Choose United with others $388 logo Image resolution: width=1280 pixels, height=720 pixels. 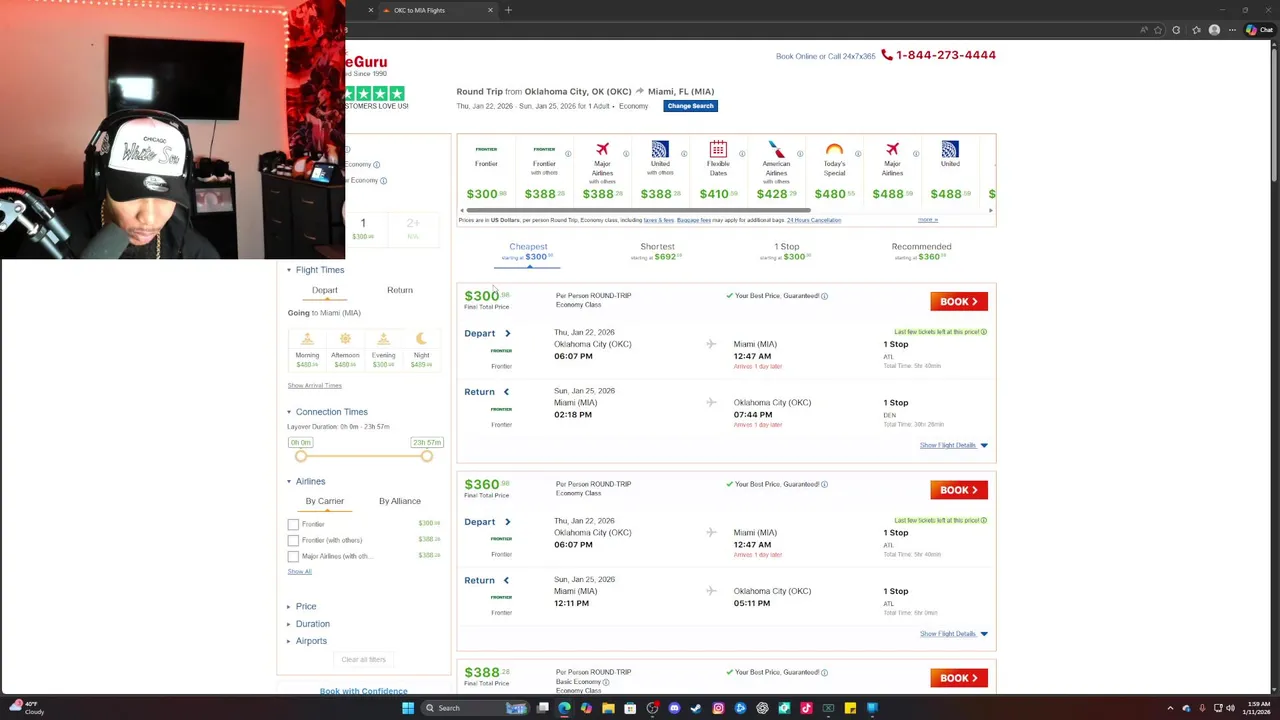[660, 149]
